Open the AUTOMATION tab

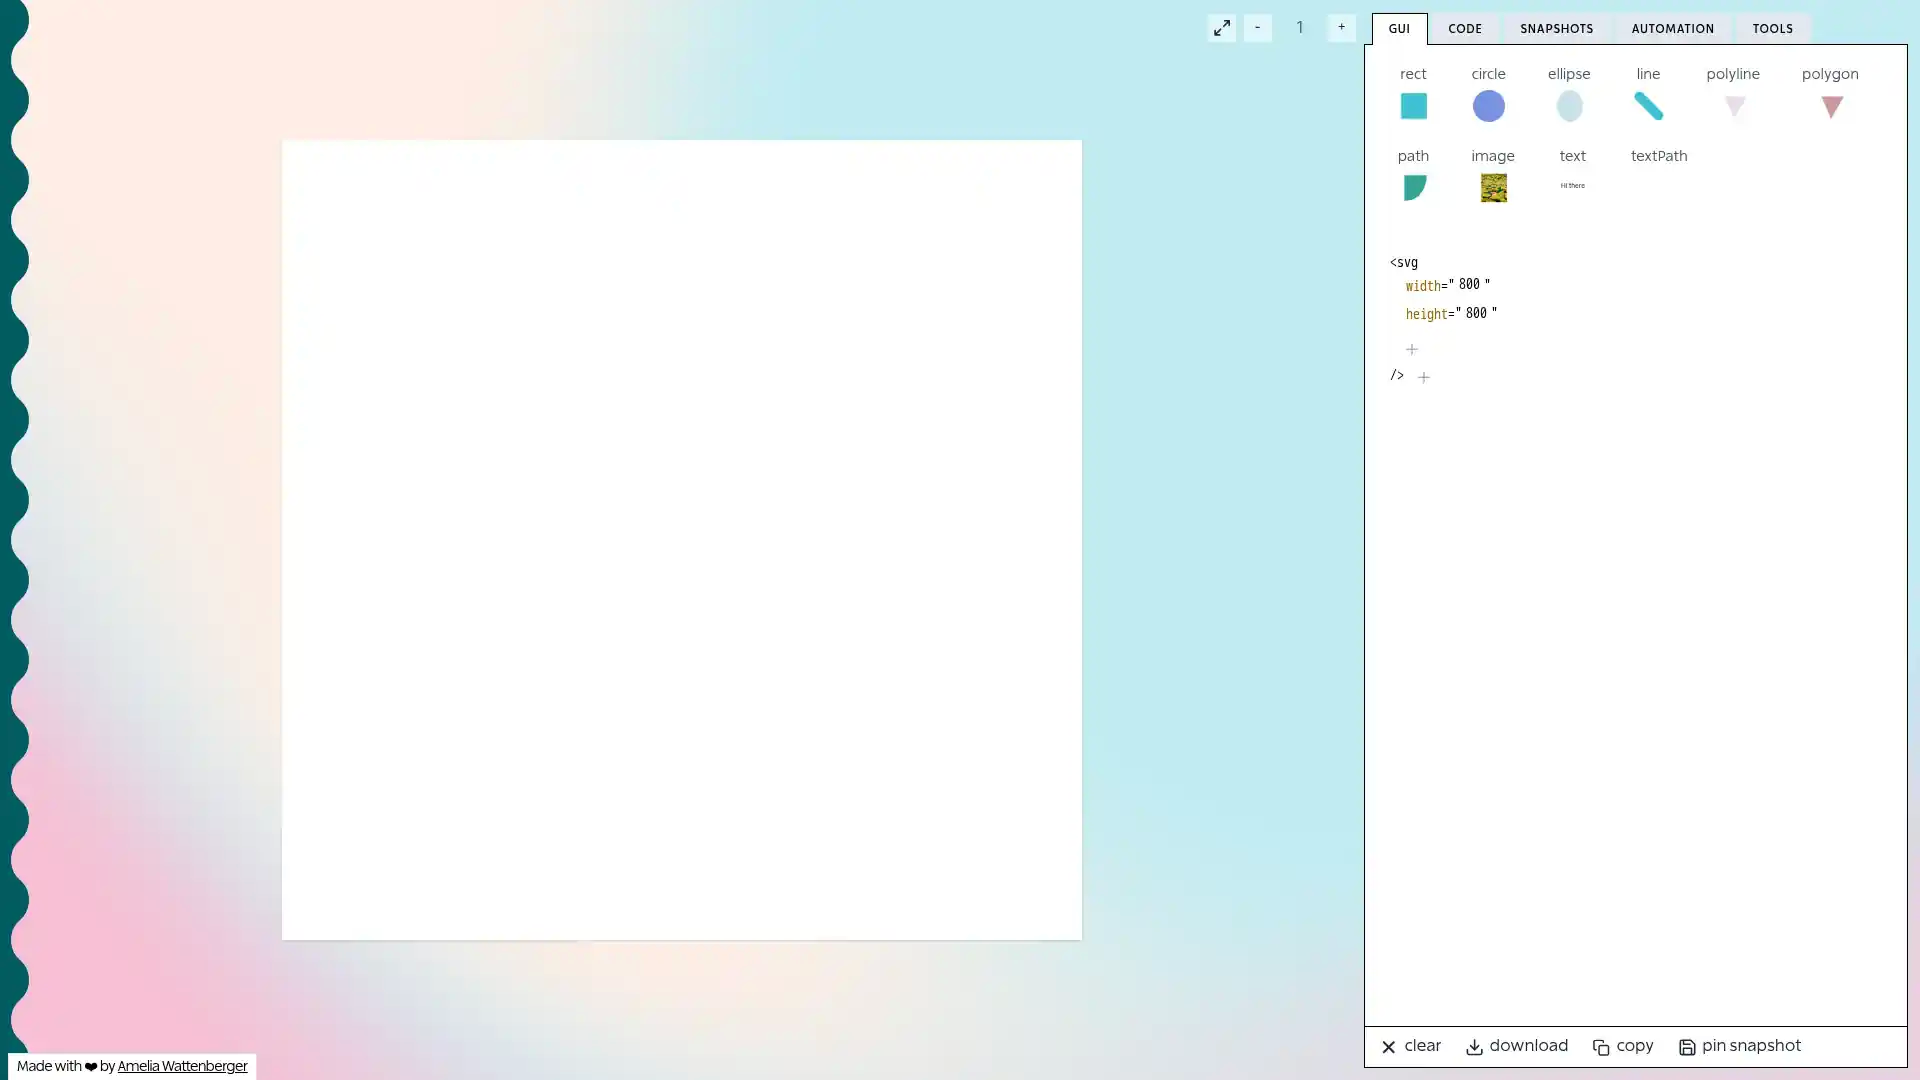point(1672,29)
